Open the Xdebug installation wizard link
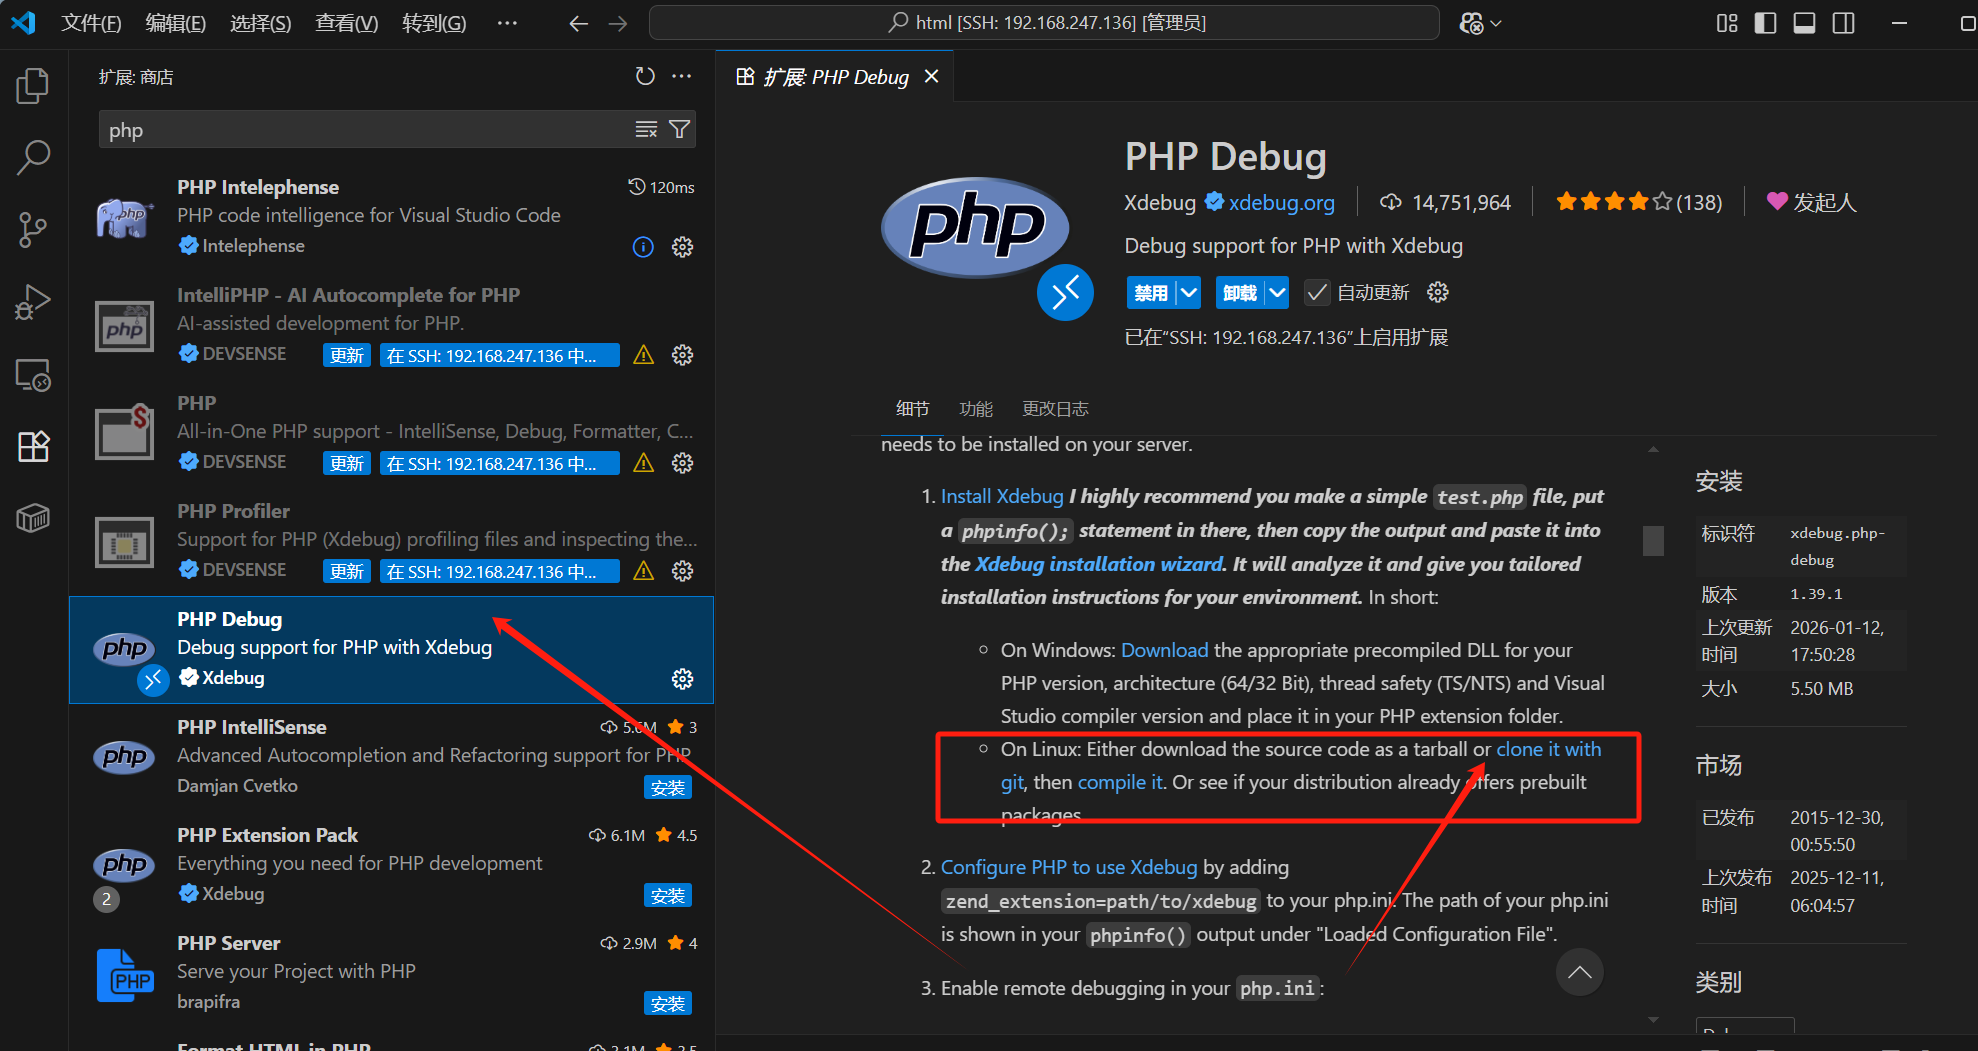 [1099, 564]
